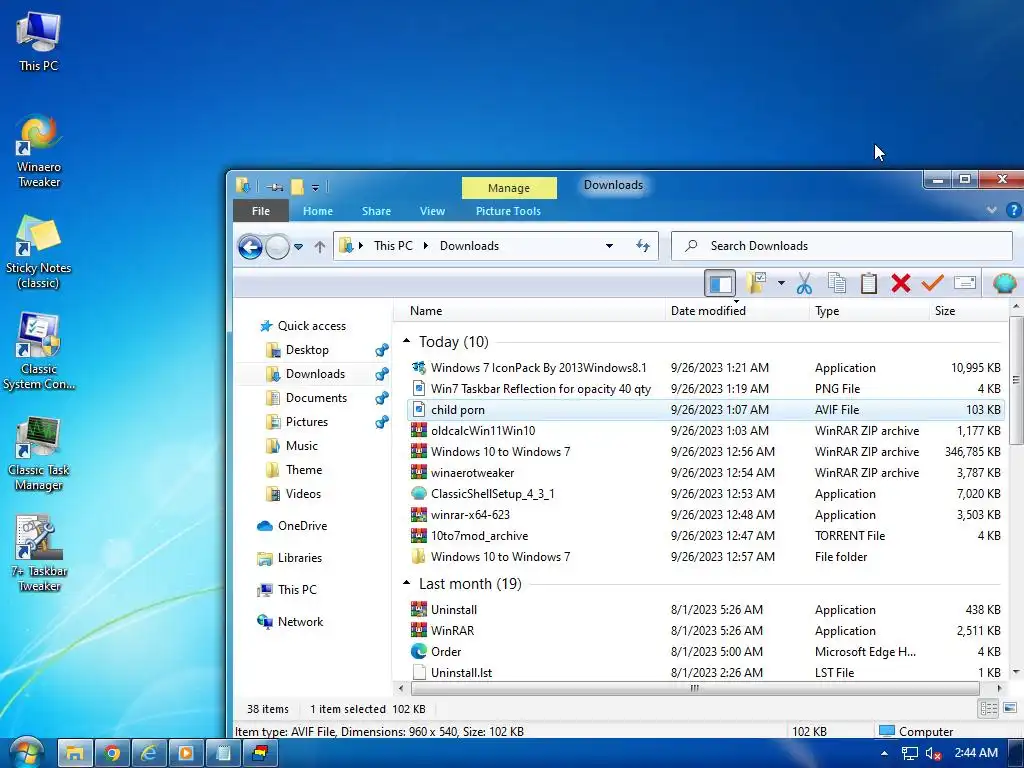1024x768 pixels.
Task: Click the yellow Manage contextual tab
Action: 509,188
